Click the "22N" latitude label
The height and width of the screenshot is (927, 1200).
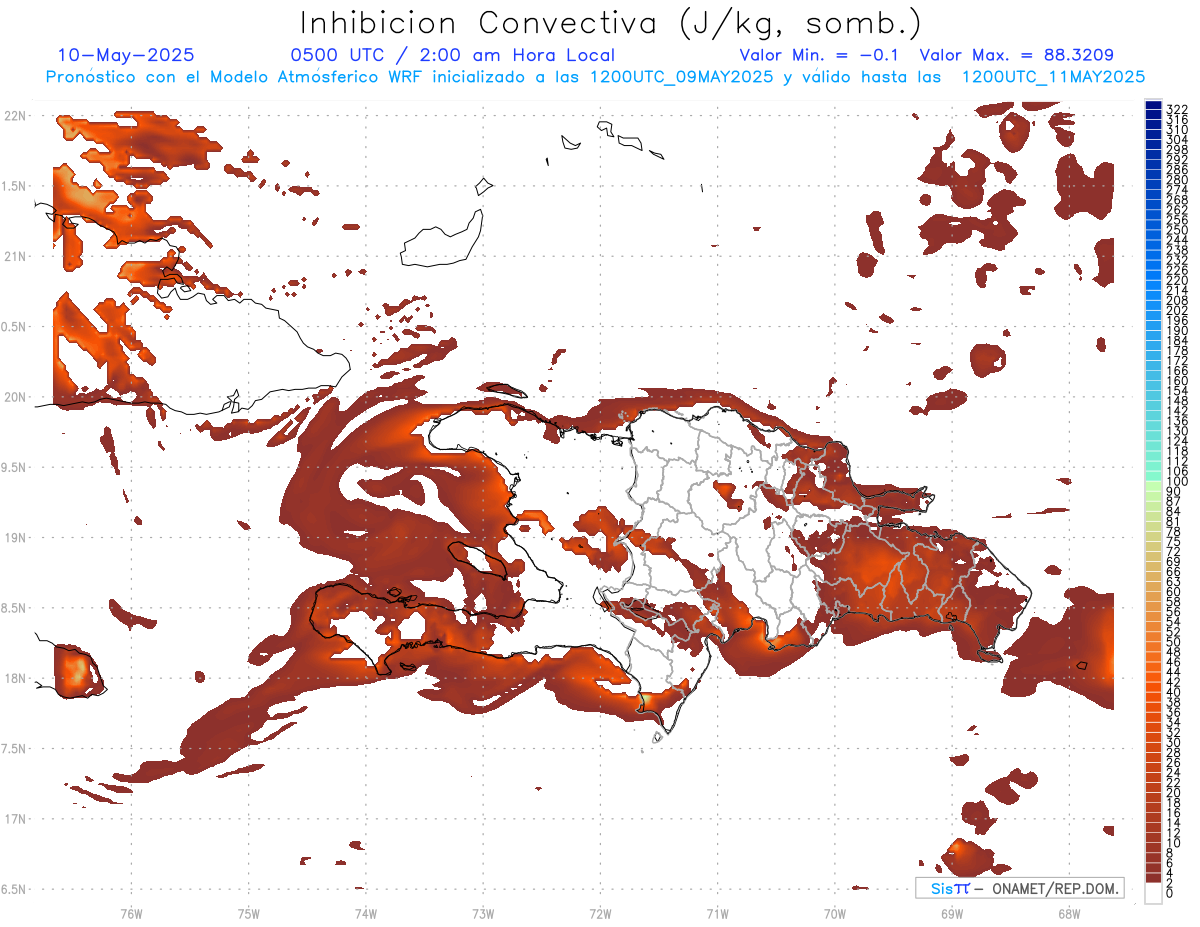click(17, 116)
